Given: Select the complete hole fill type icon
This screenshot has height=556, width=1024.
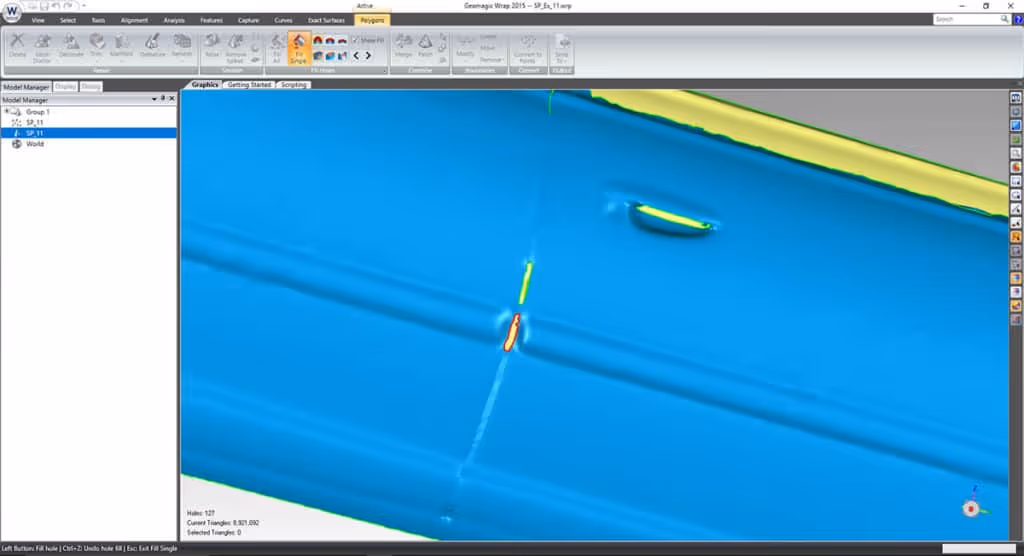Looking at the screenshot, I should coord(318,56).
